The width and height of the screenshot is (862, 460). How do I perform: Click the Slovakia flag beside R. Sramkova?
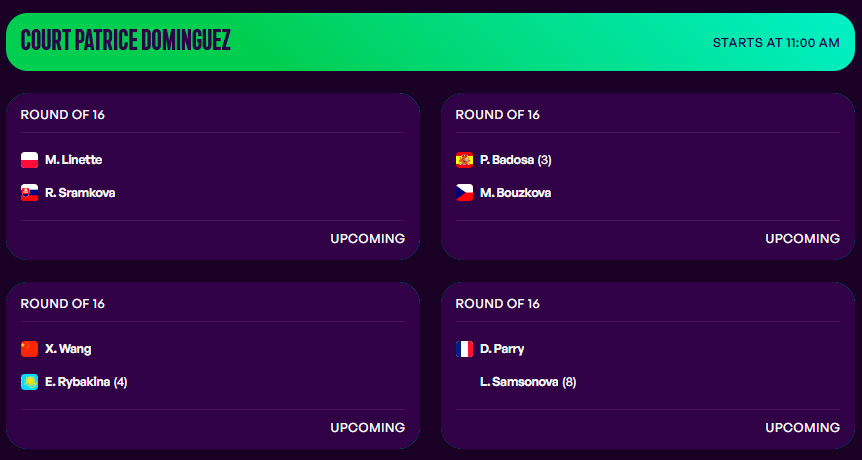pos(29,193)
